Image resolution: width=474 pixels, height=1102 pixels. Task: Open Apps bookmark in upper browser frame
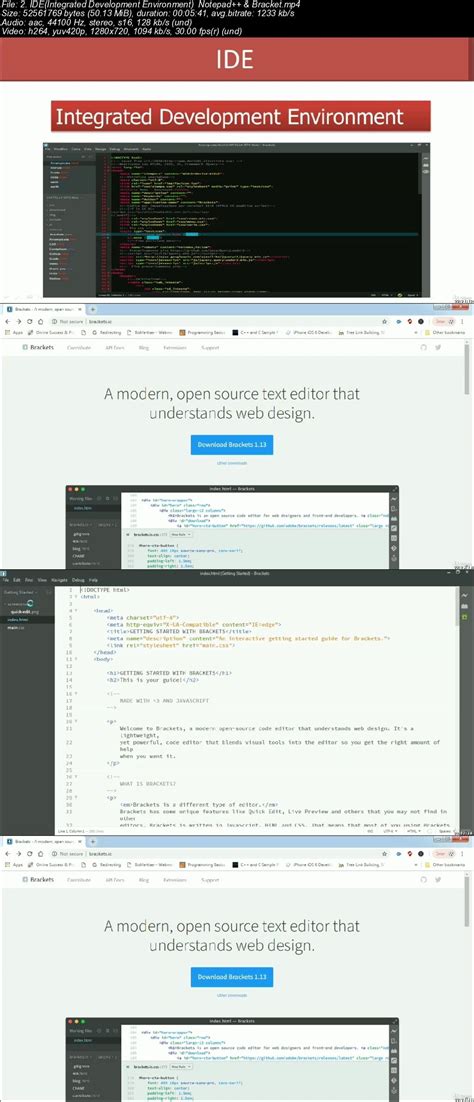pos(15,334)
